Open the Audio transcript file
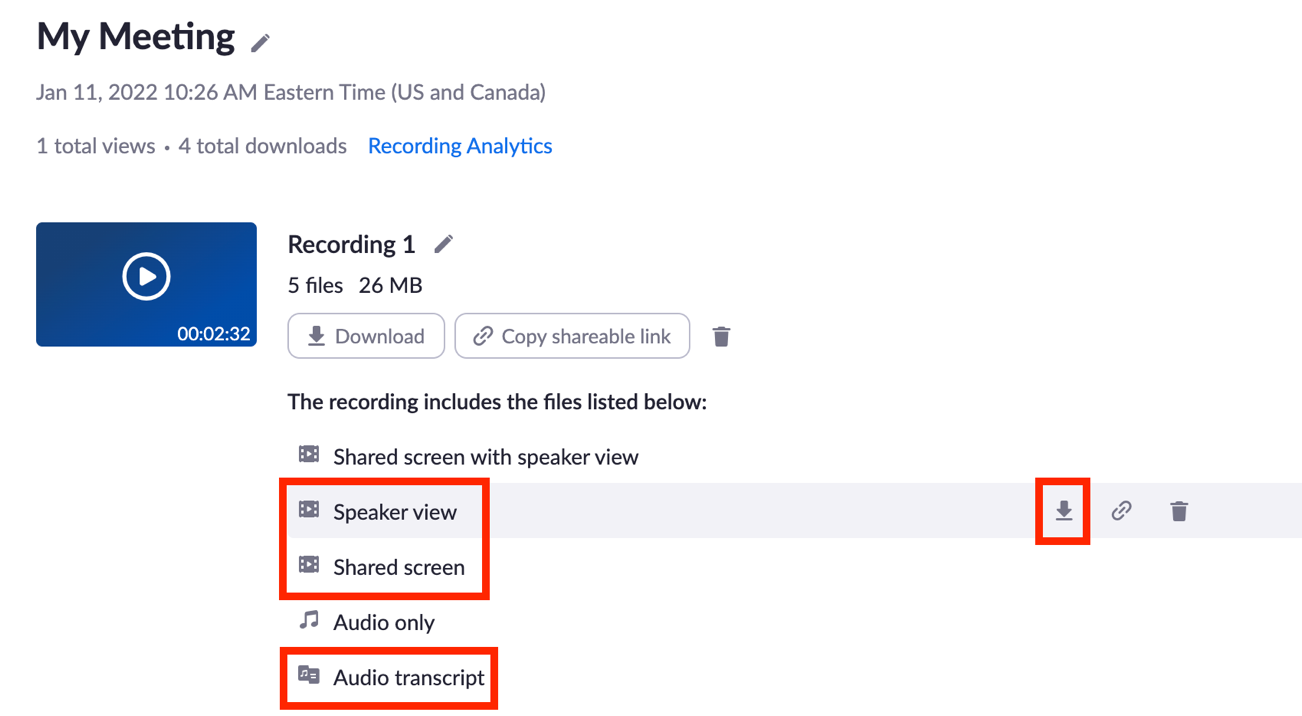 click(x=409, y=677)
